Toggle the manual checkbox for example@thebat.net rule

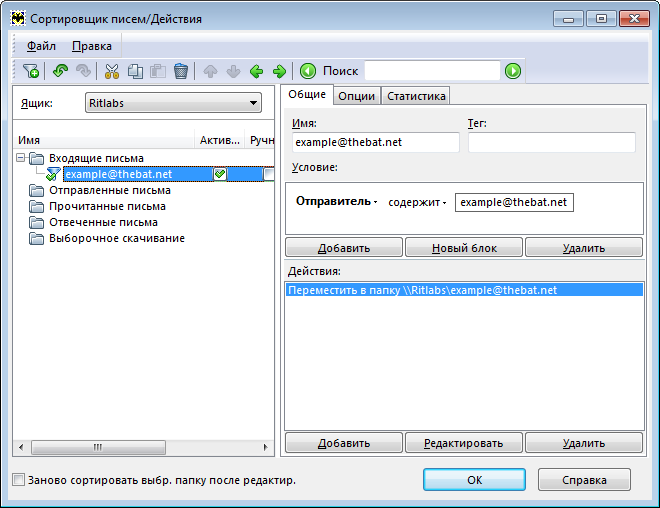click(x=269, y=174)
